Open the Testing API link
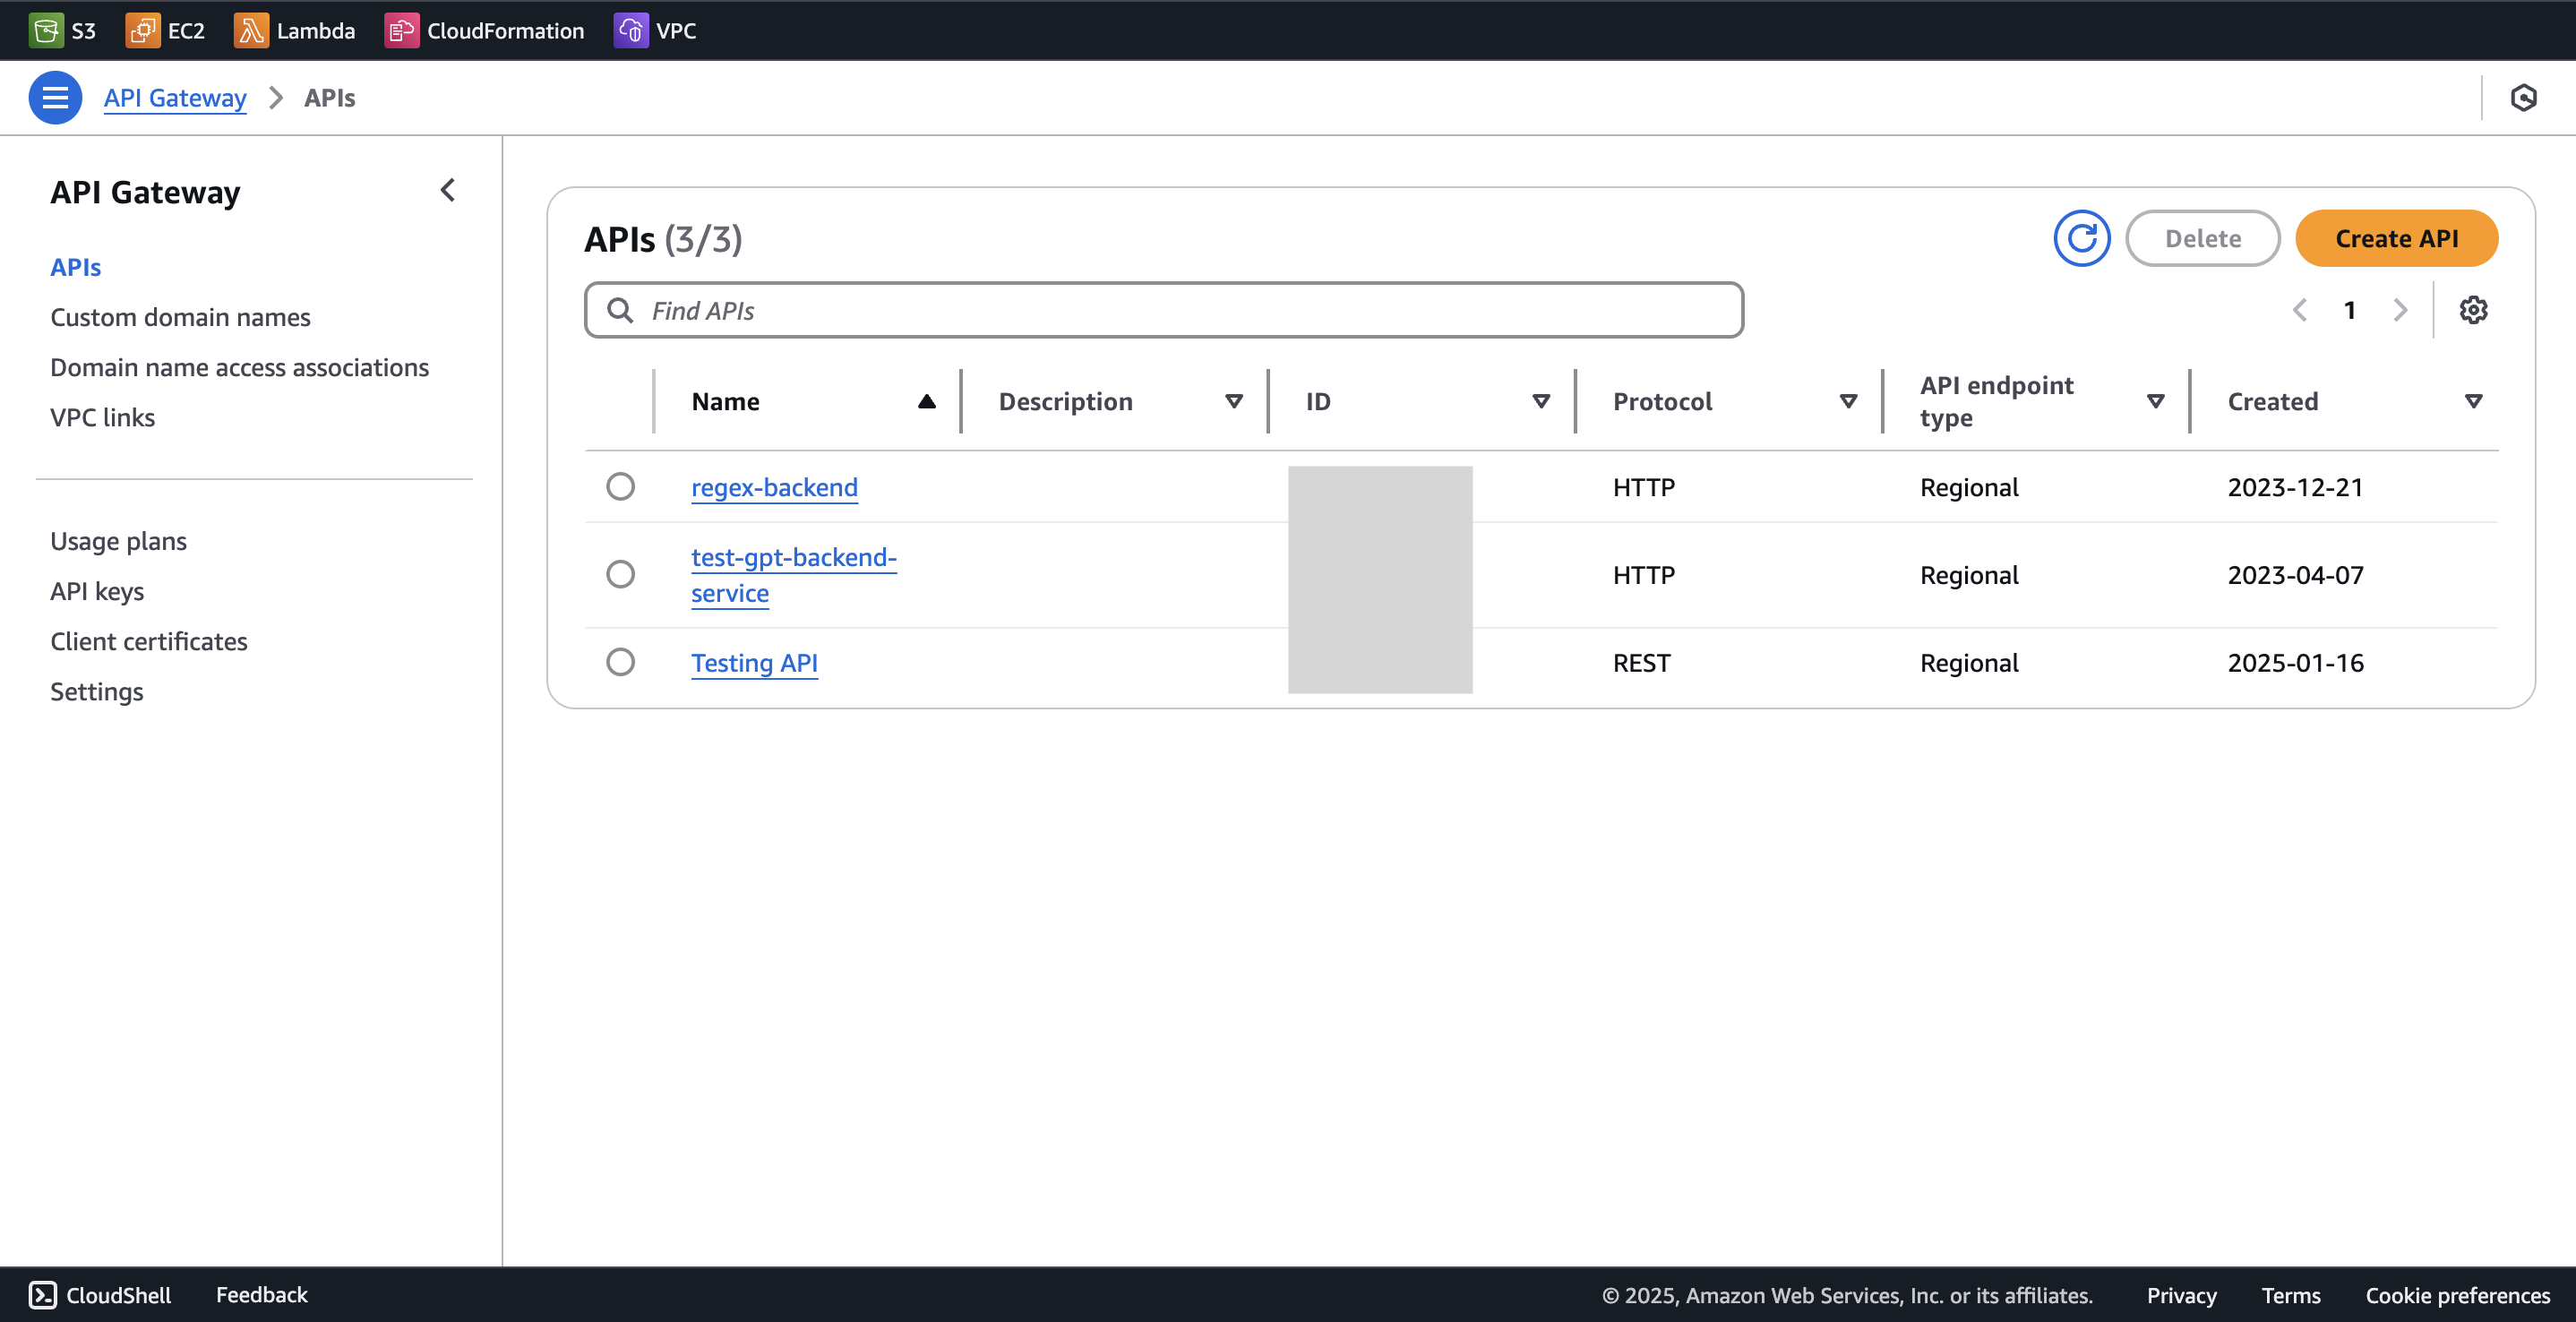The height and width of the screenshot is (1322, 2576). click(754, 663)
